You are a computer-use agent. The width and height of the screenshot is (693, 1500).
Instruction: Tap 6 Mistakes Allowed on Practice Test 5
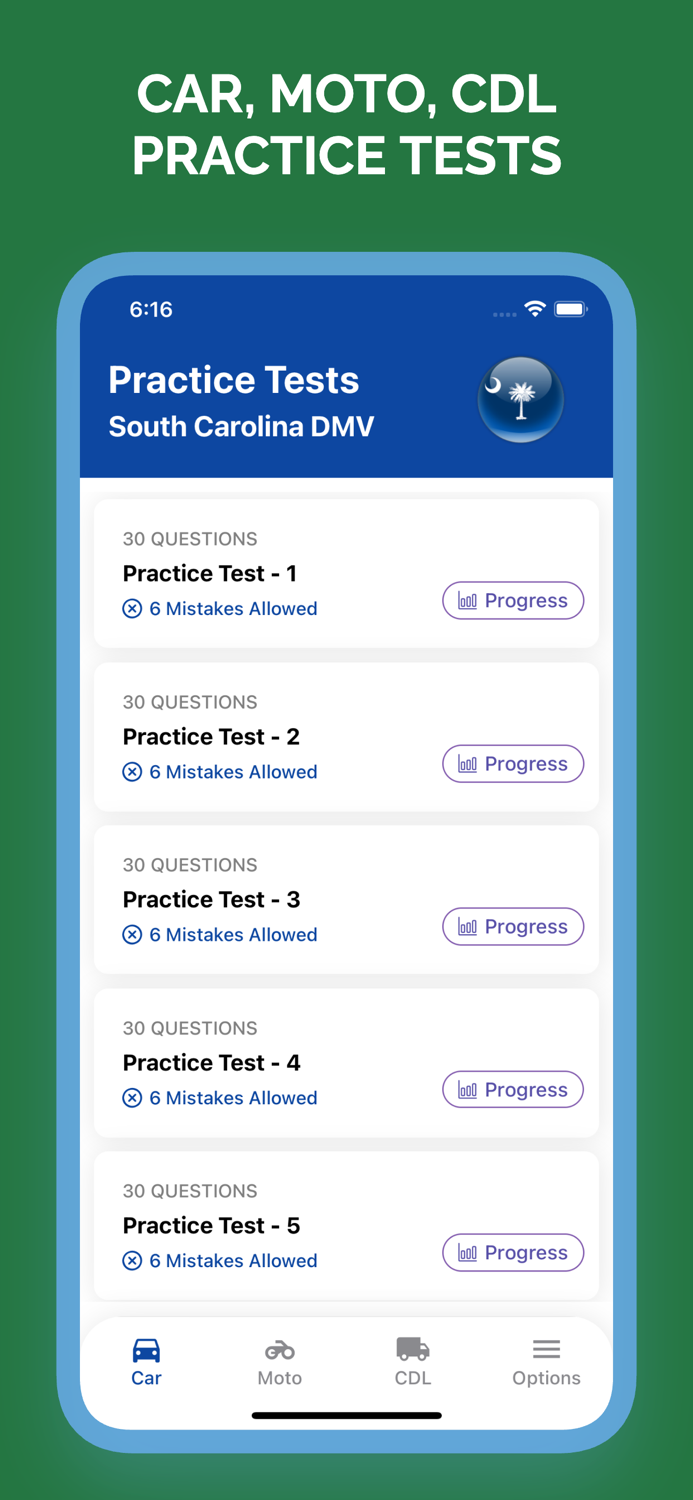[220, 1260]
